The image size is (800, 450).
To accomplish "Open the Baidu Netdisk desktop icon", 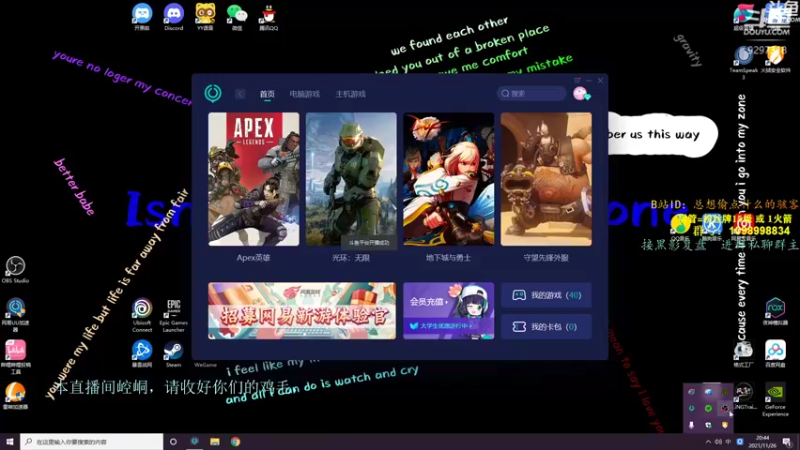I will pos(775,354).
